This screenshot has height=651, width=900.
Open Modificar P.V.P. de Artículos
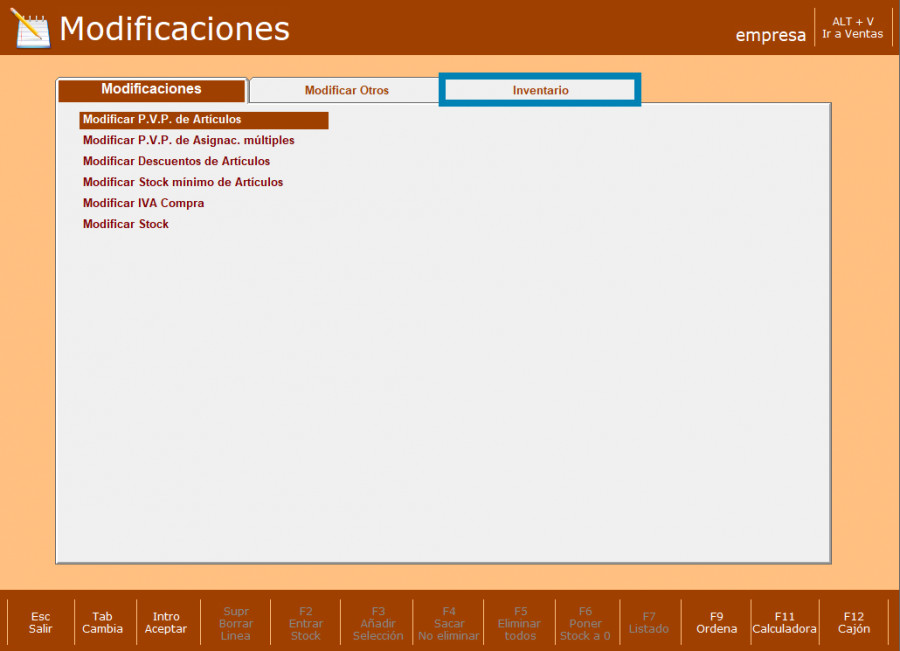[162, 120]
